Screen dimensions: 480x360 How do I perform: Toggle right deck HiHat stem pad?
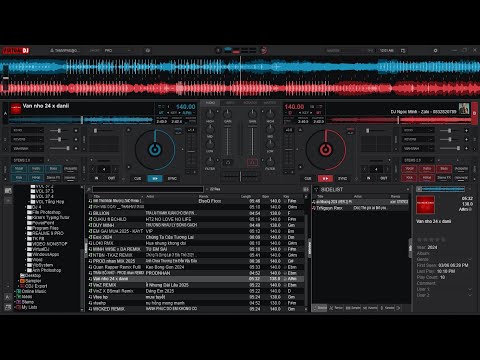pos(427,178)
